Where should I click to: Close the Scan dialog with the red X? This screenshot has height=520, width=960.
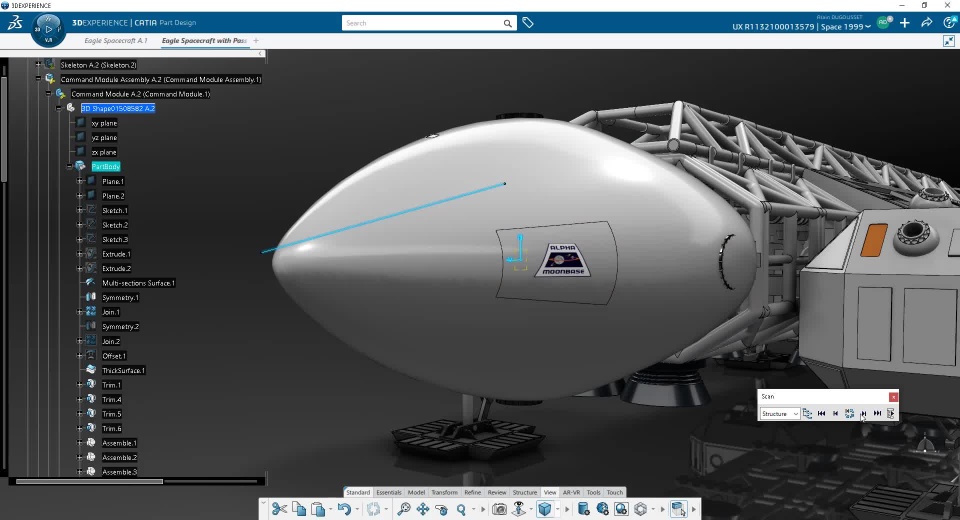893,397
